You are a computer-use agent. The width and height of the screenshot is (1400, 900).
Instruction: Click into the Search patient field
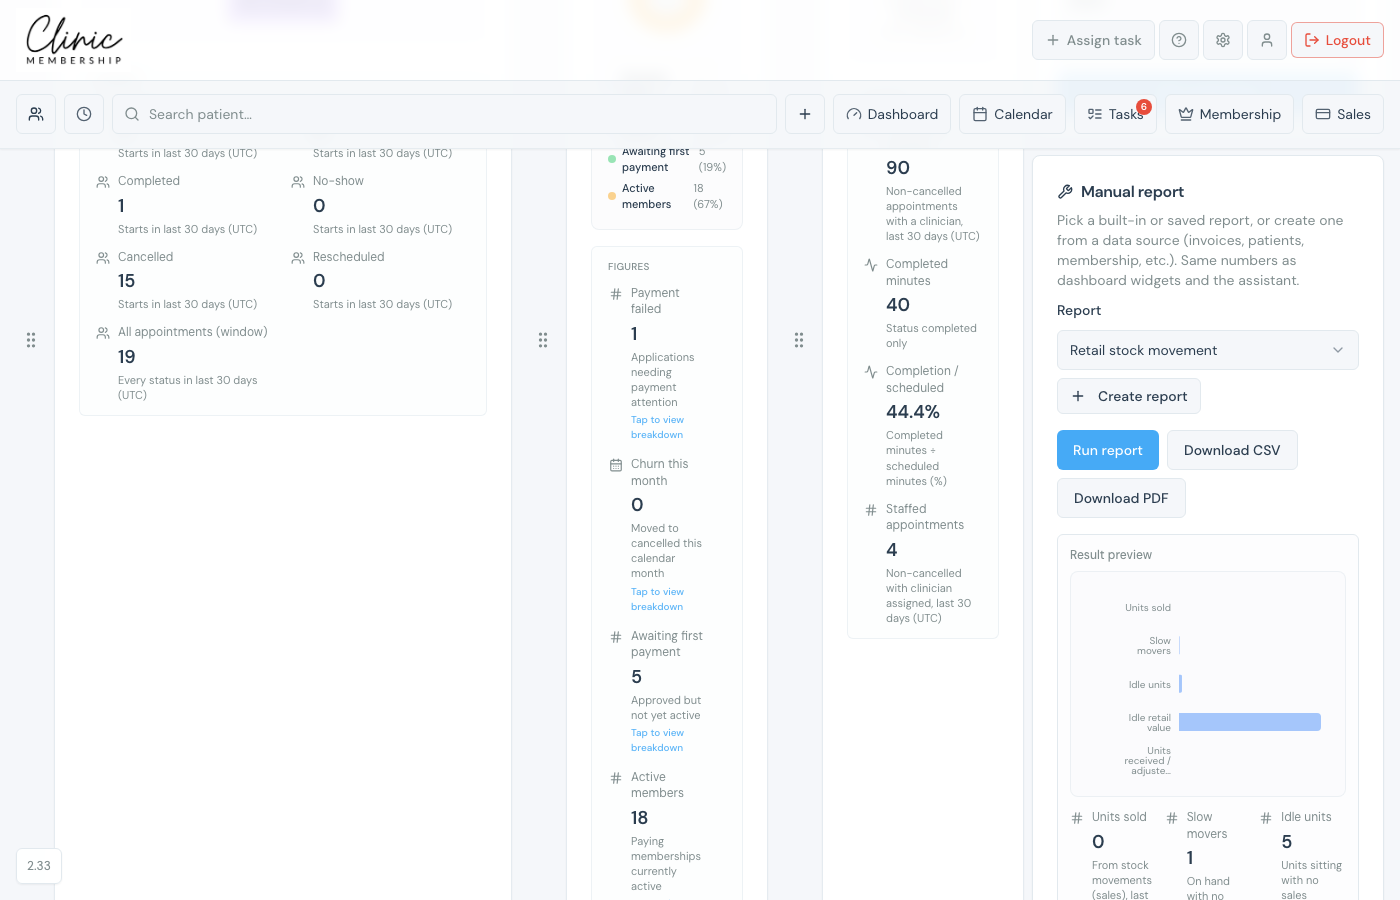pos(444,114)
